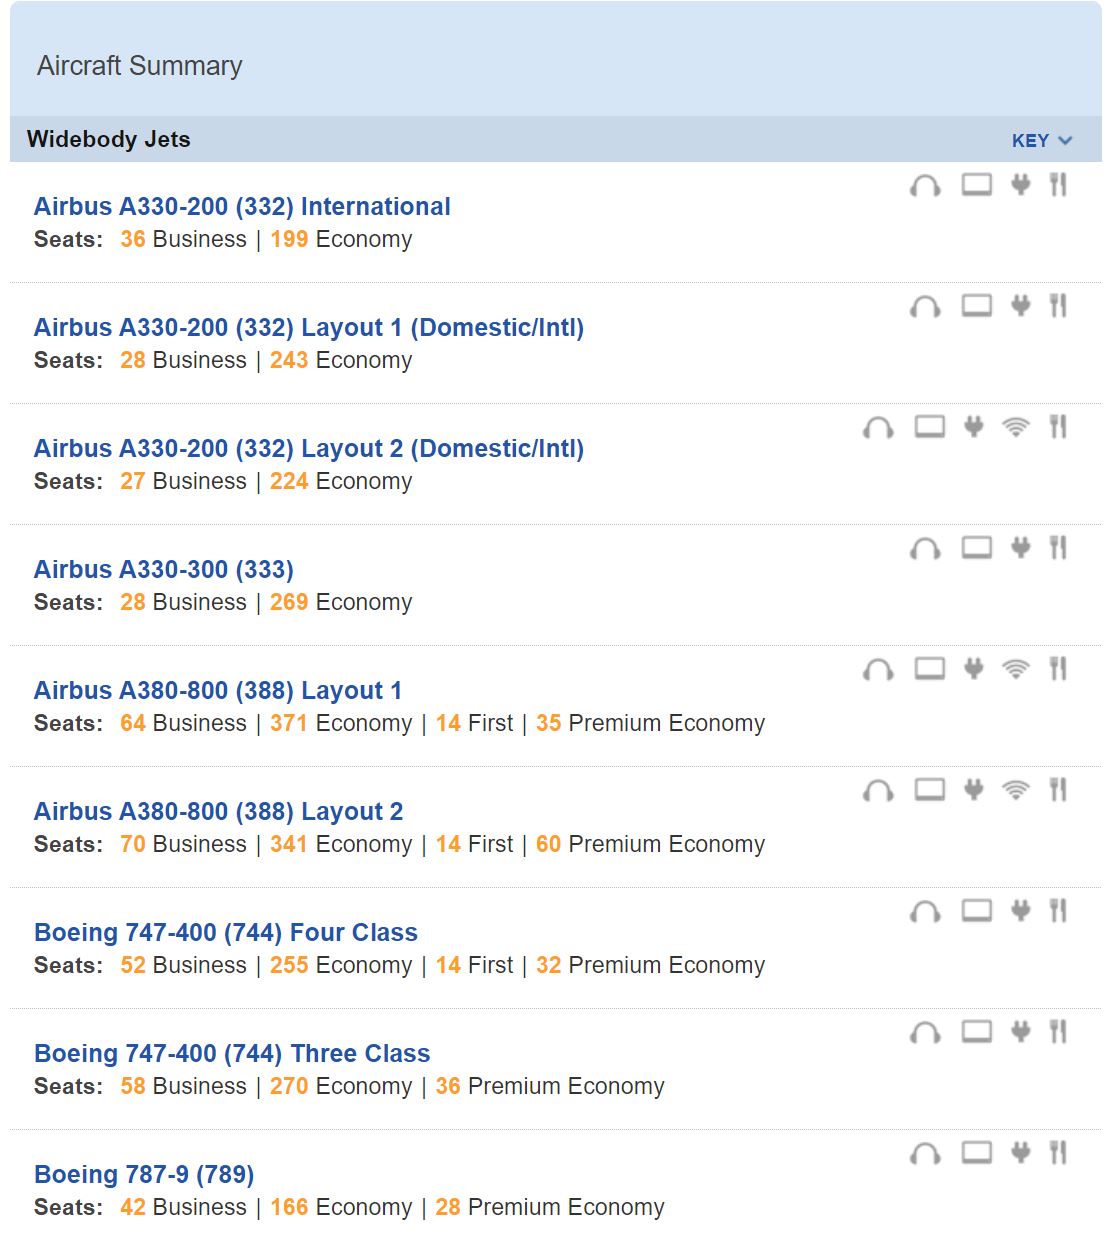Click video screen icon for A380-800 Layout 1
The width and height of the screenshot is (1113, 1247).
tap(930, 669)
